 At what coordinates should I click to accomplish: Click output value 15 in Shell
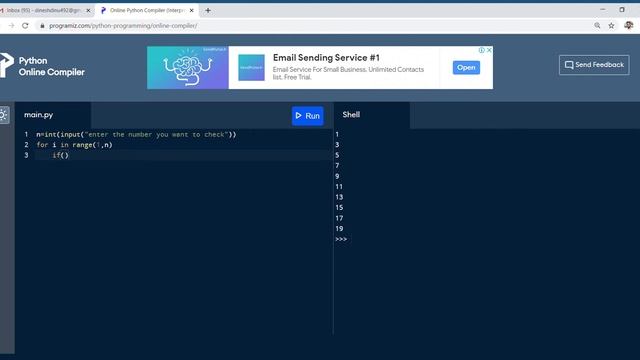[x=339, y=208]
